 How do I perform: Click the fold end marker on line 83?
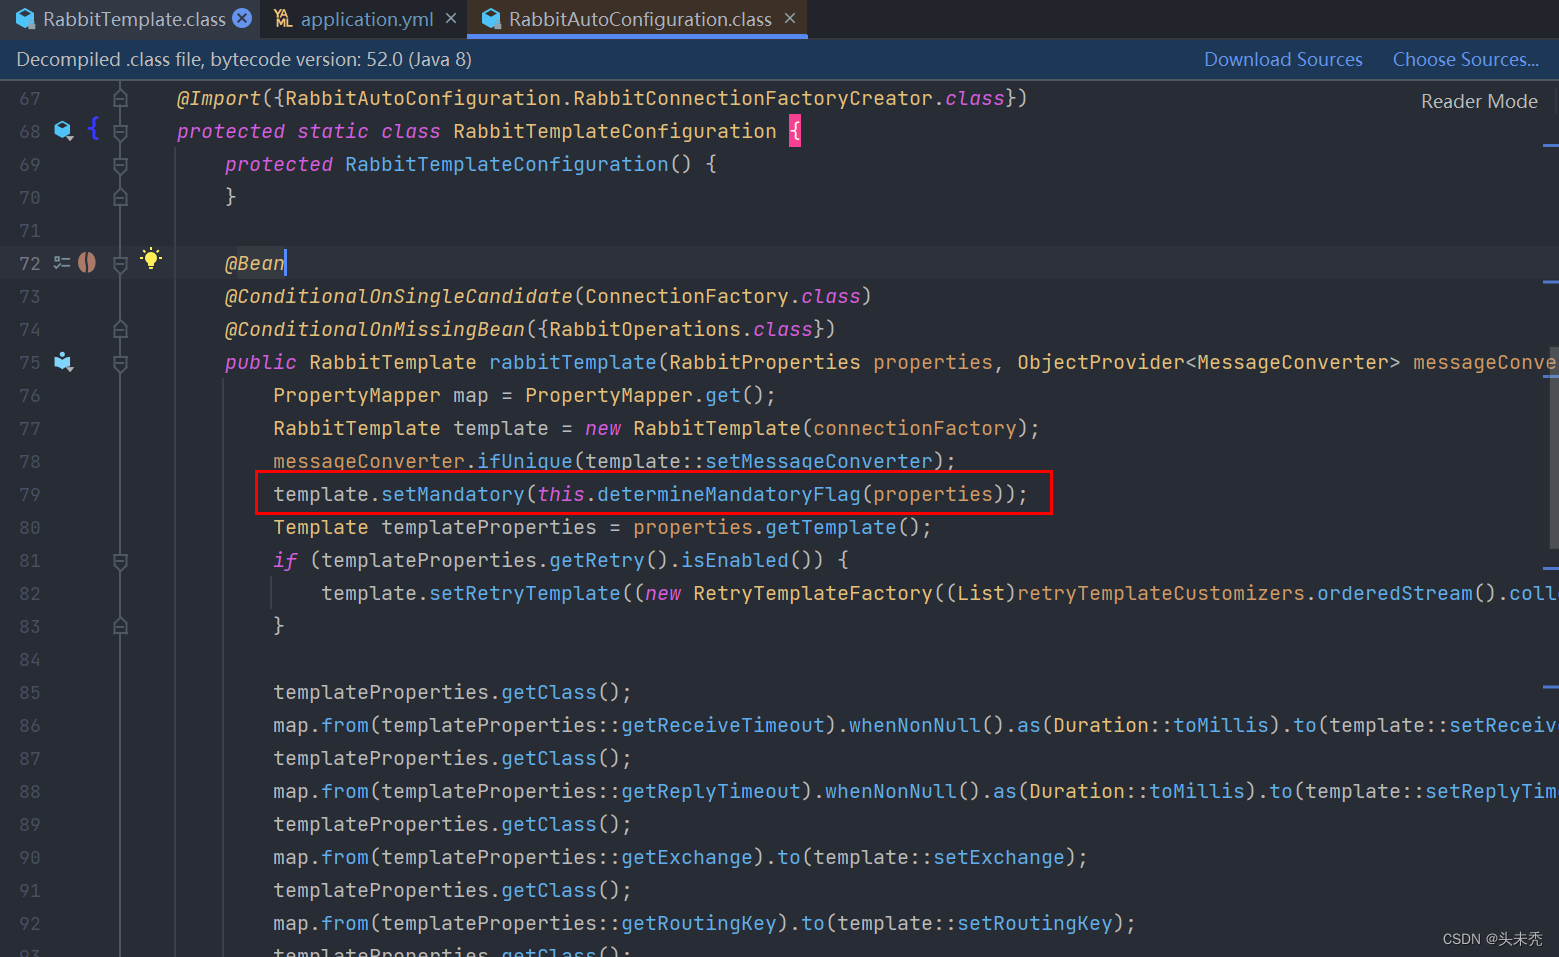(x=120, y=626)
